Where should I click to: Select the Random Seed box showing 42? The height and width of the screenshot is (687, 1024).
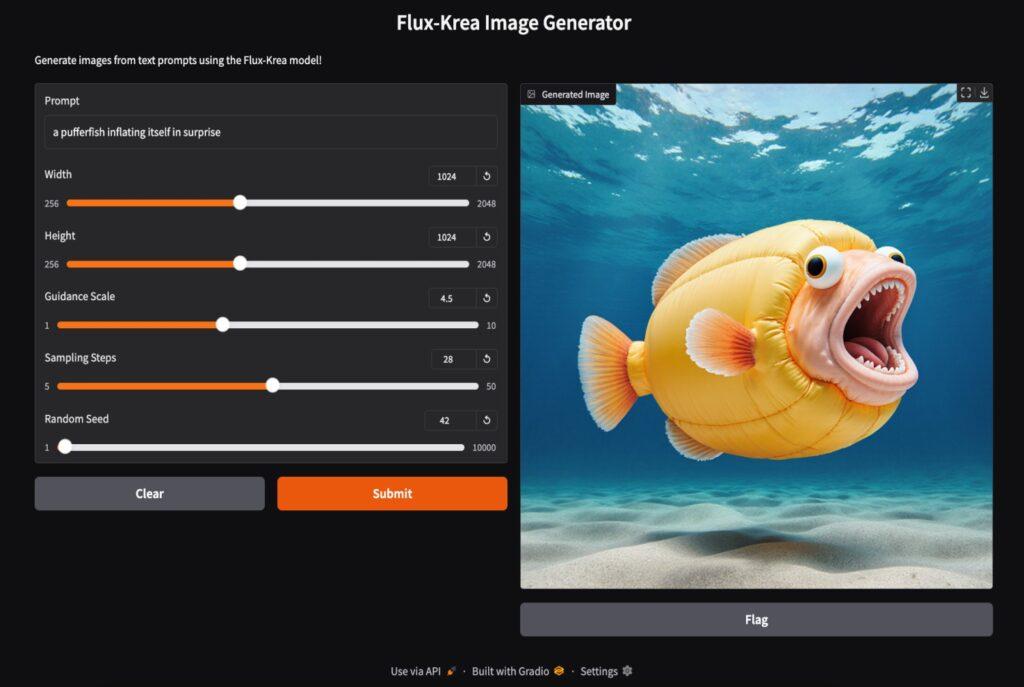[x=450, y=421]
